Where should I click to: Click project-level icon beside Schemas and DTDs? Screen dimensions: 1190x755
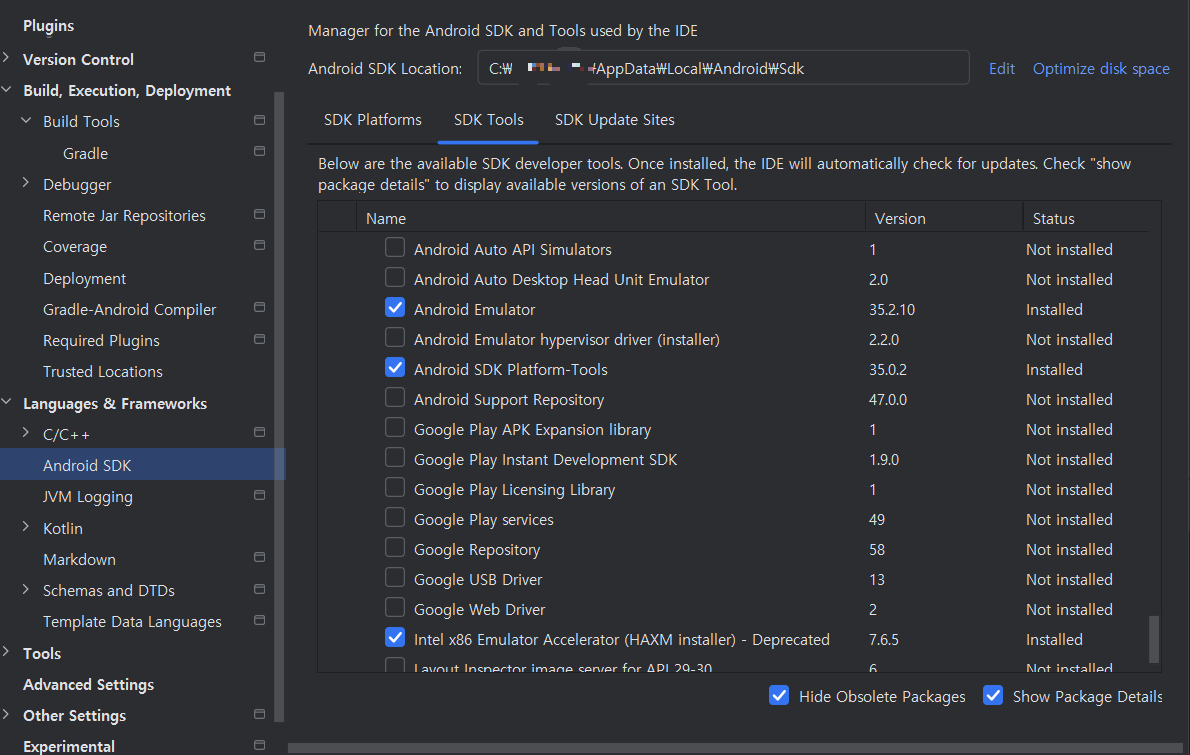pos(260,590)
